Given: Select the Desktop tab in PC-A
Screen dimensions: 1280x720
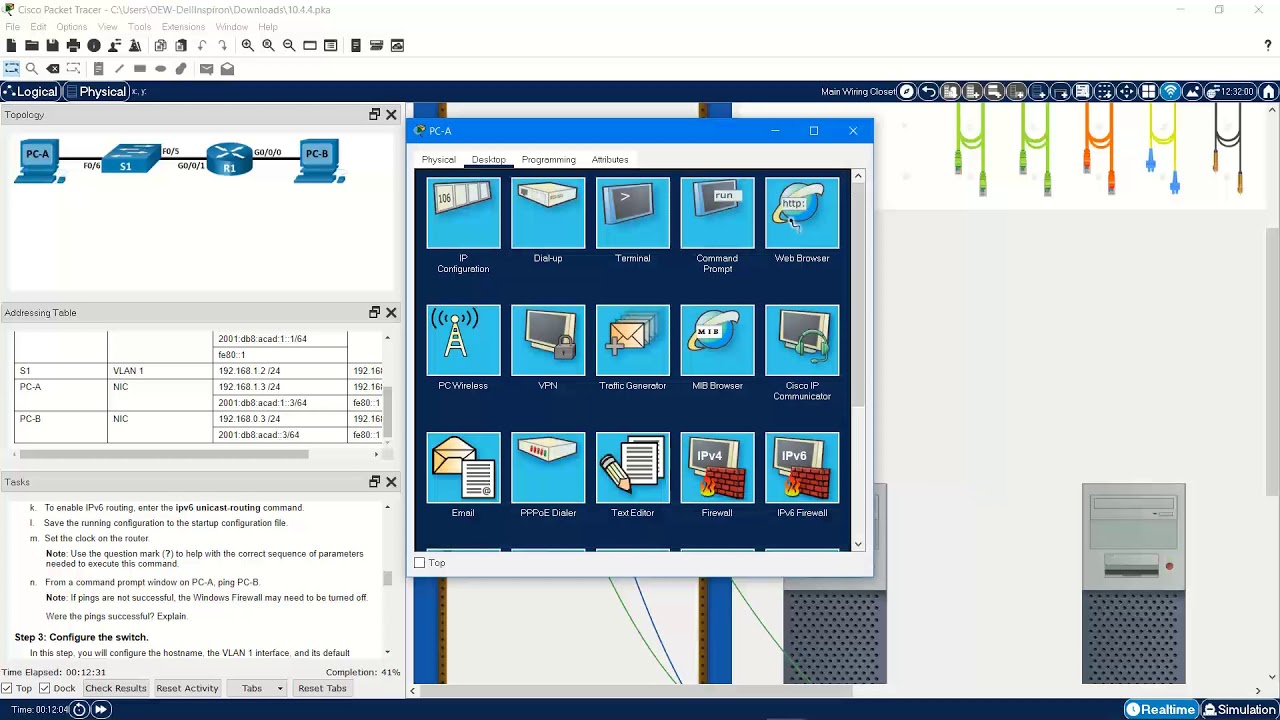Looking at the screenshot, I should click(x=489, y=160).
